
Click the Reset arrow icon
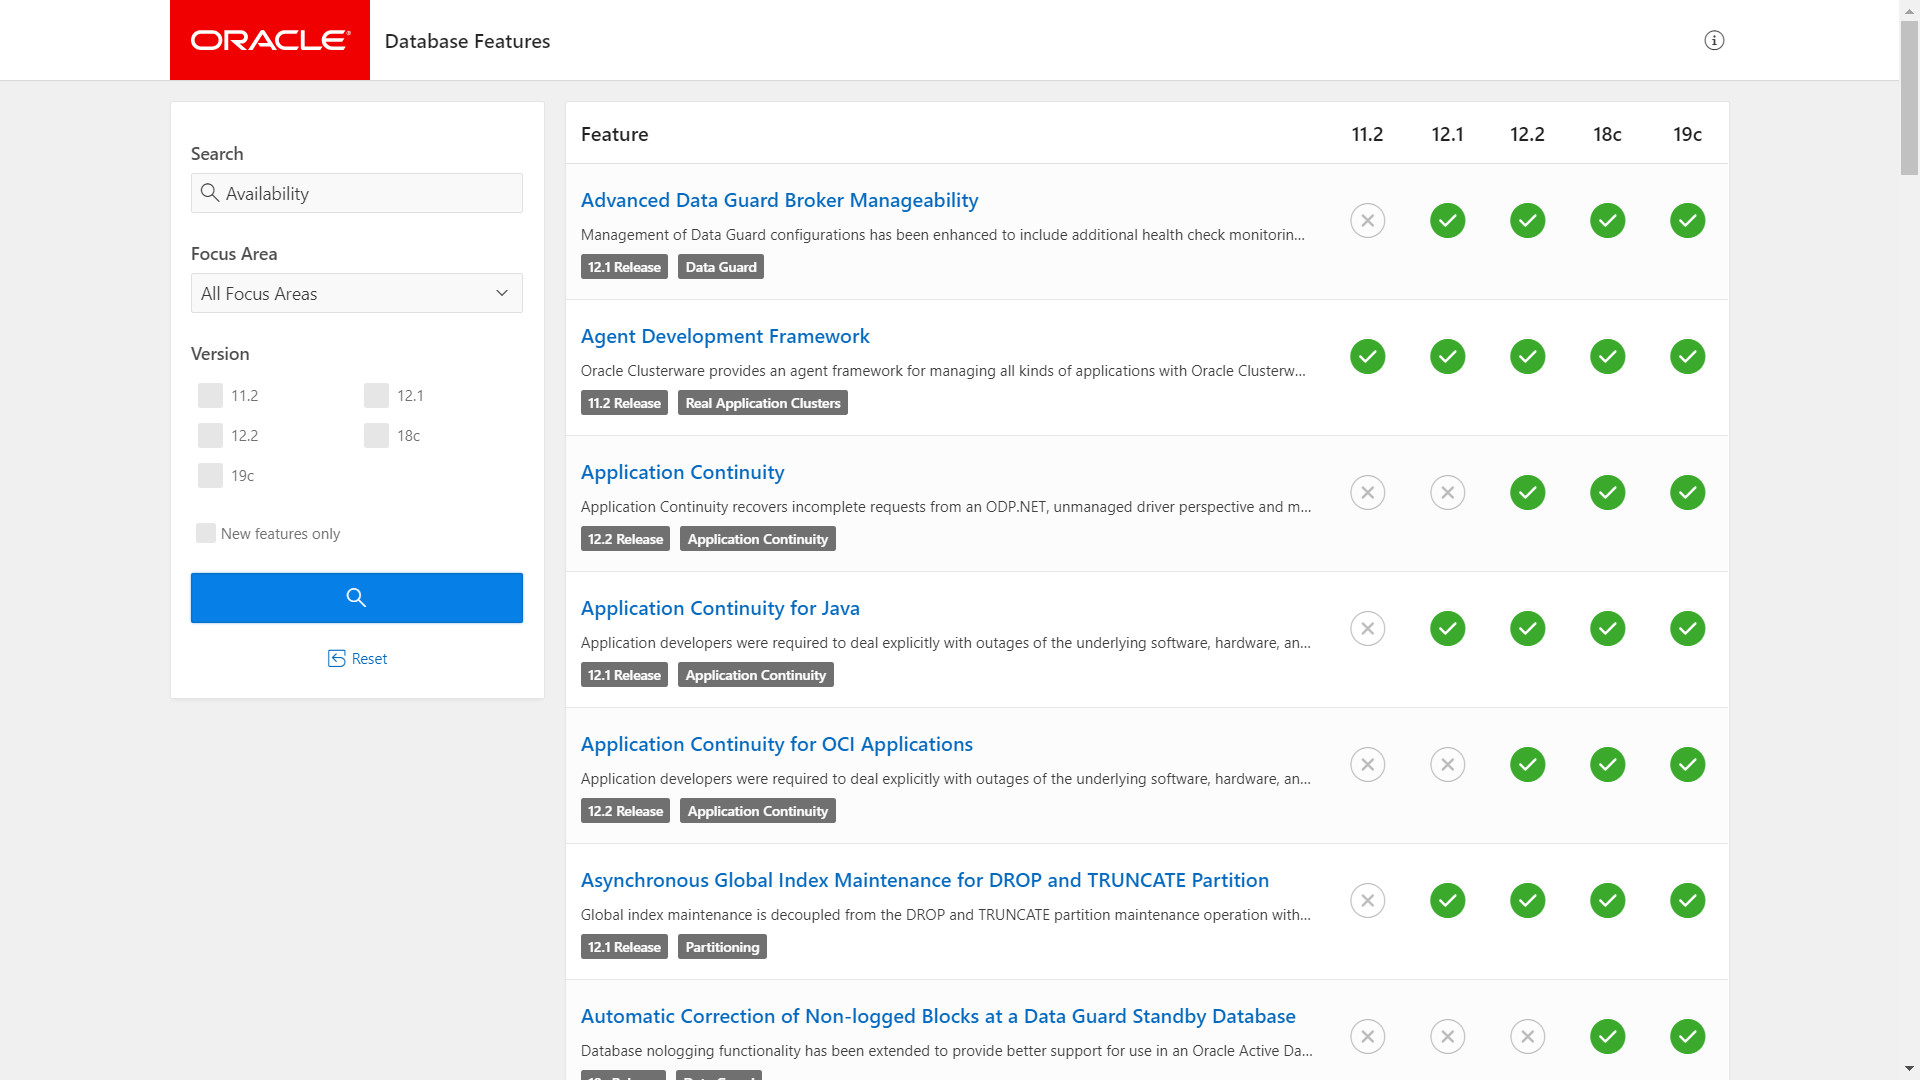[337, 658]
